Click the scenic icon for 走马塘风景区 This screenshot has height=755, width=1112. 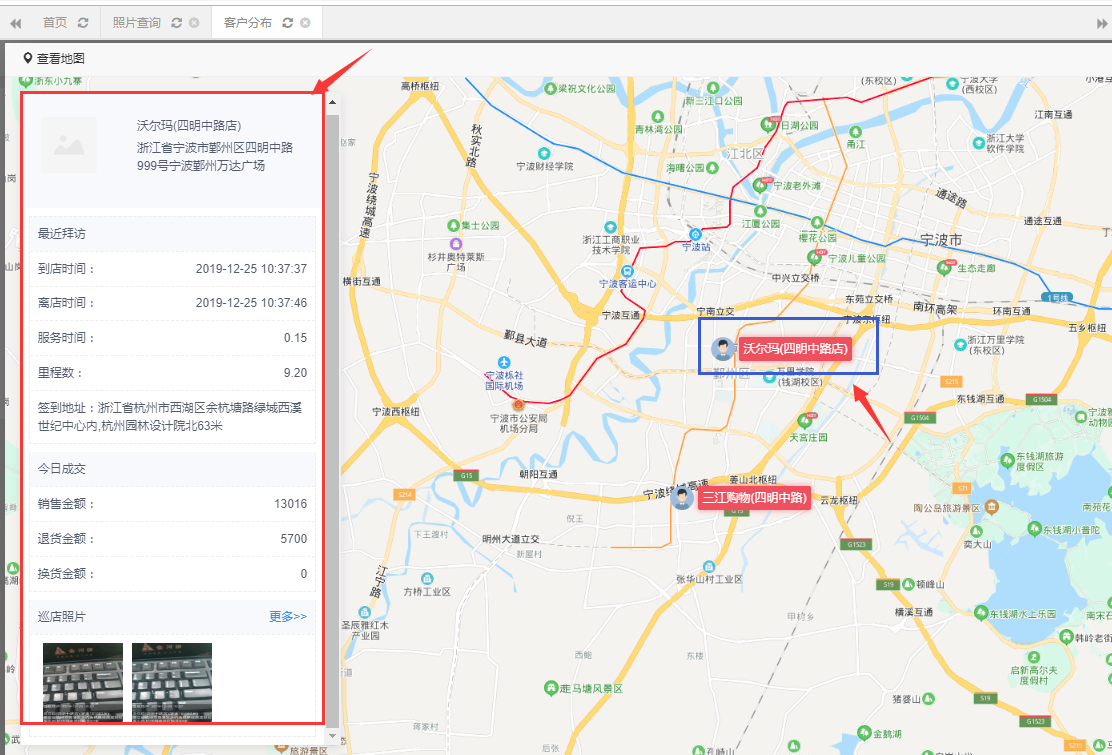point(550,688)
